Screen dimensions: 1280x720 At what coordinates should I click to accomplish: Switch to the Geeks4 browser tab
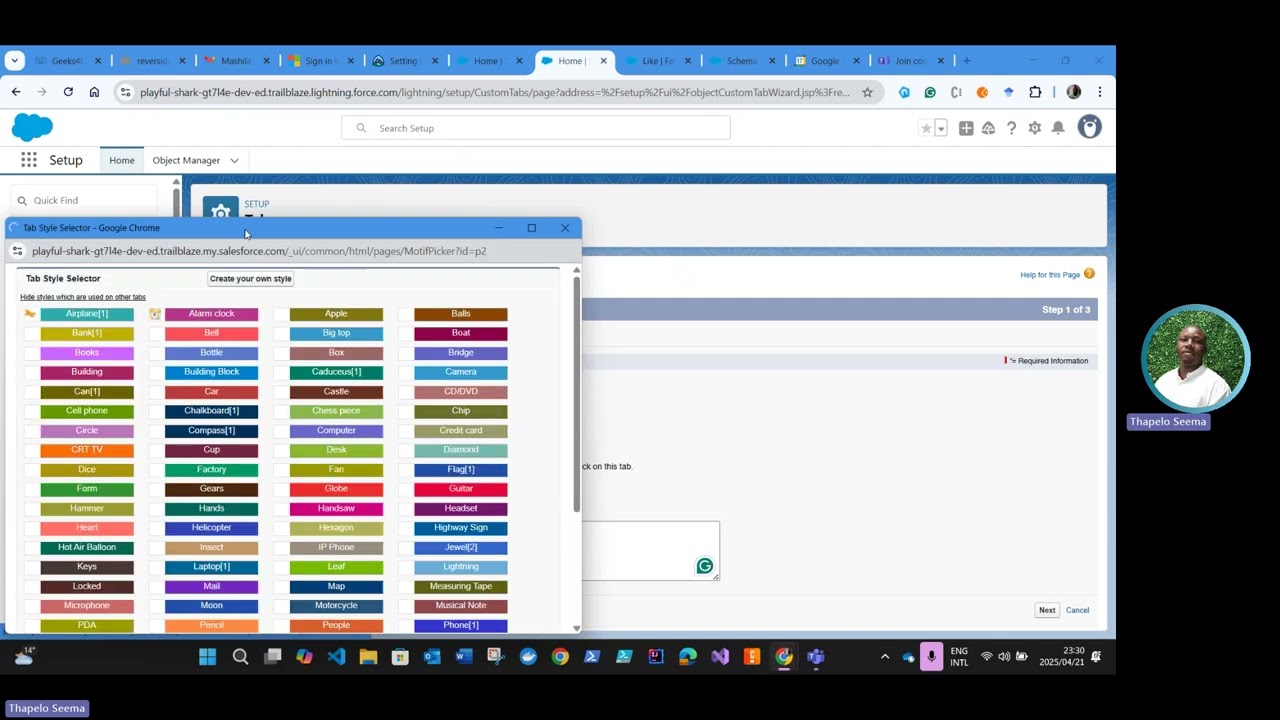(66, 61)
